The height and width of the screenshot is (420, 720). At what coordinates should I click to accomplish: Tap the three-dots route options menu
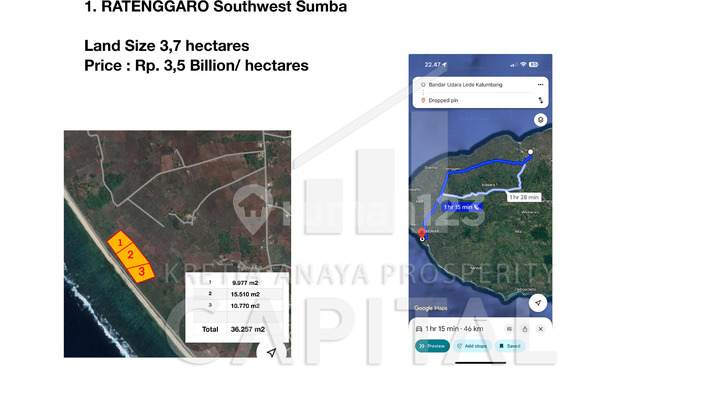coord(540,84)
